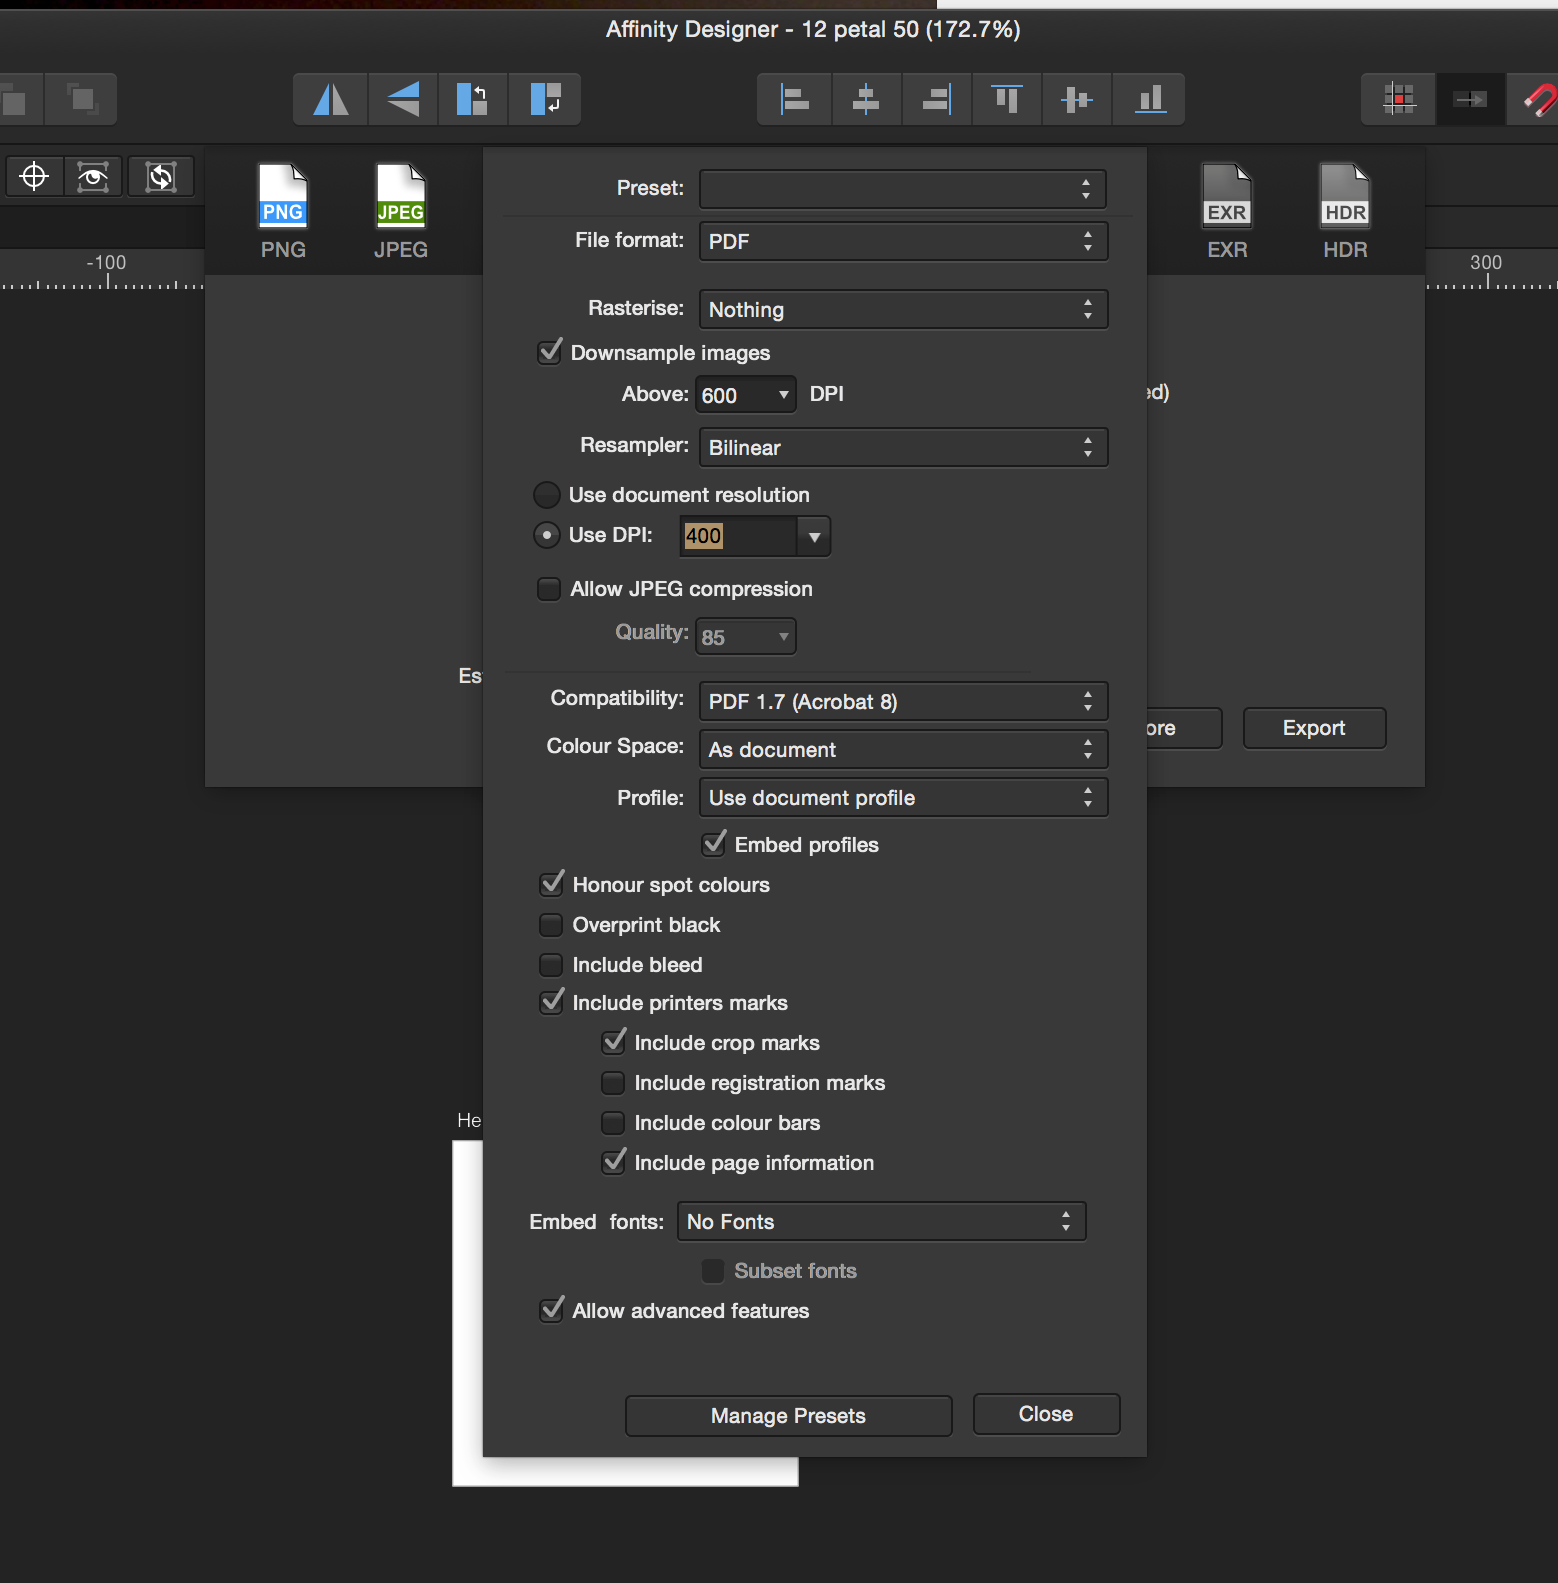
Task: Enable Allow JPEG compression
Action: pyautogui.click(x=549, y=589)
